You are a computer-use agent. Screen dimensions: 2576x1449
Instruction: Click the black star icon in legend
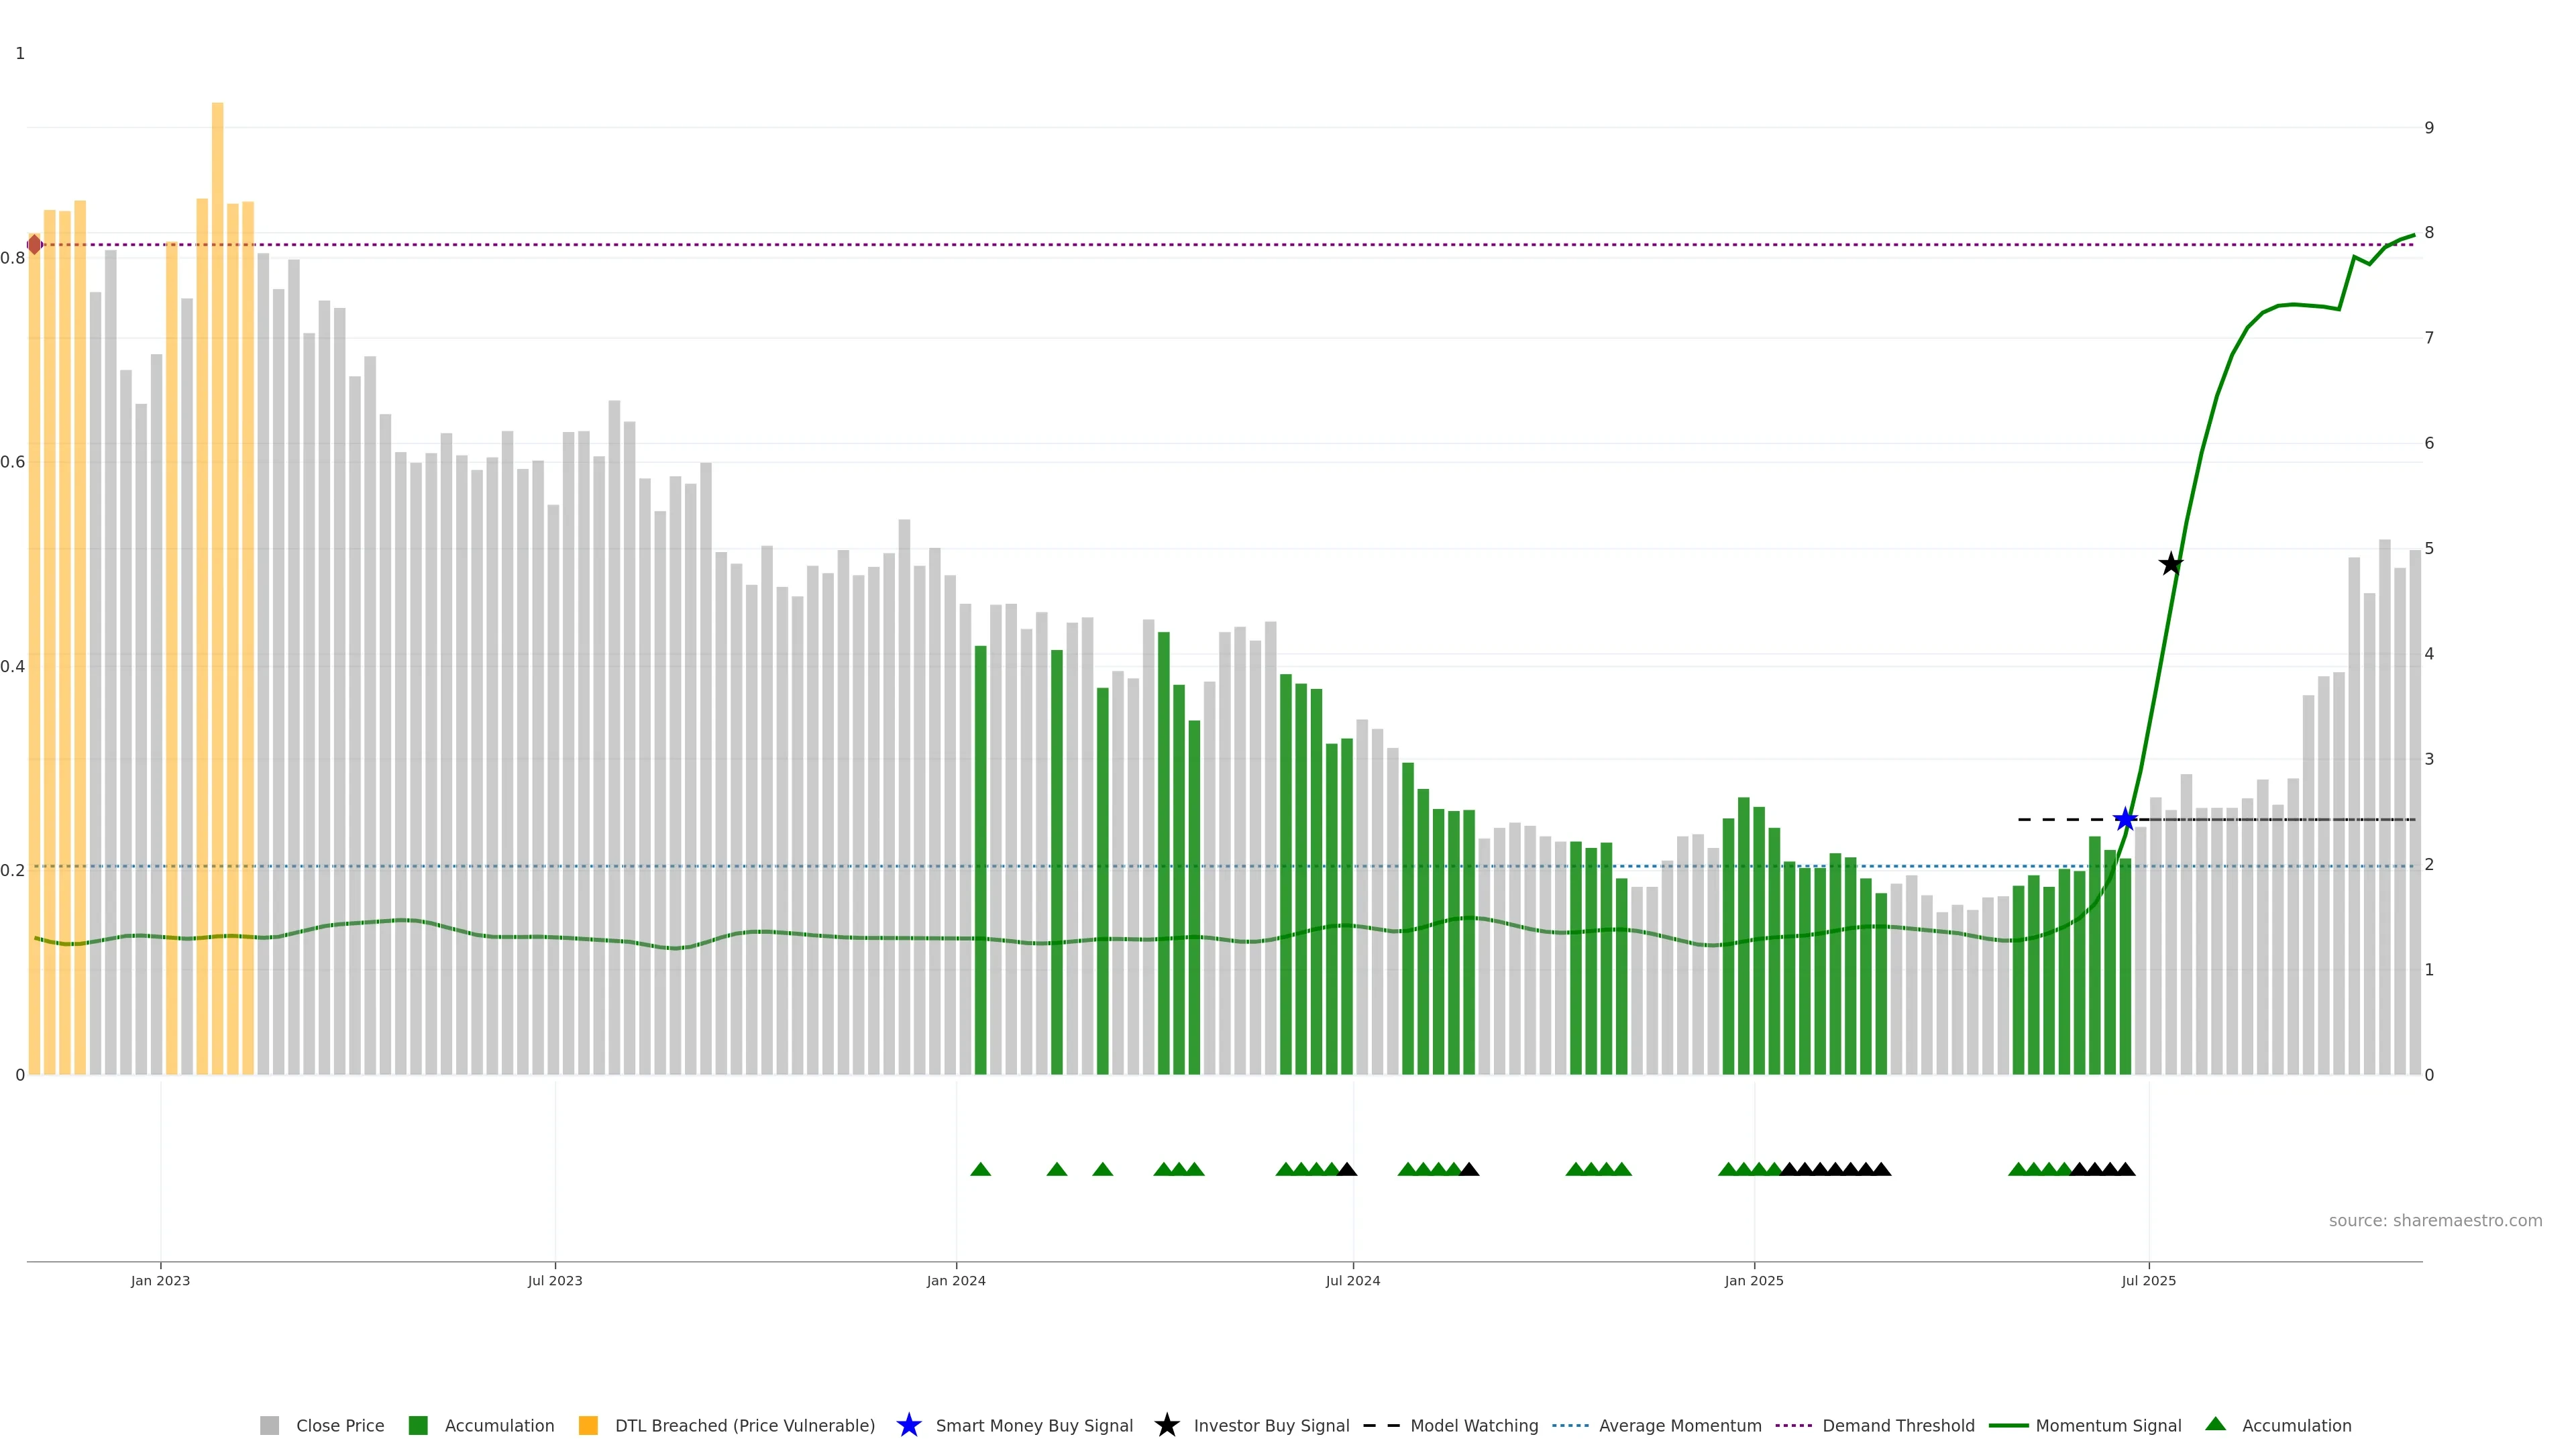point(1166,1425)
